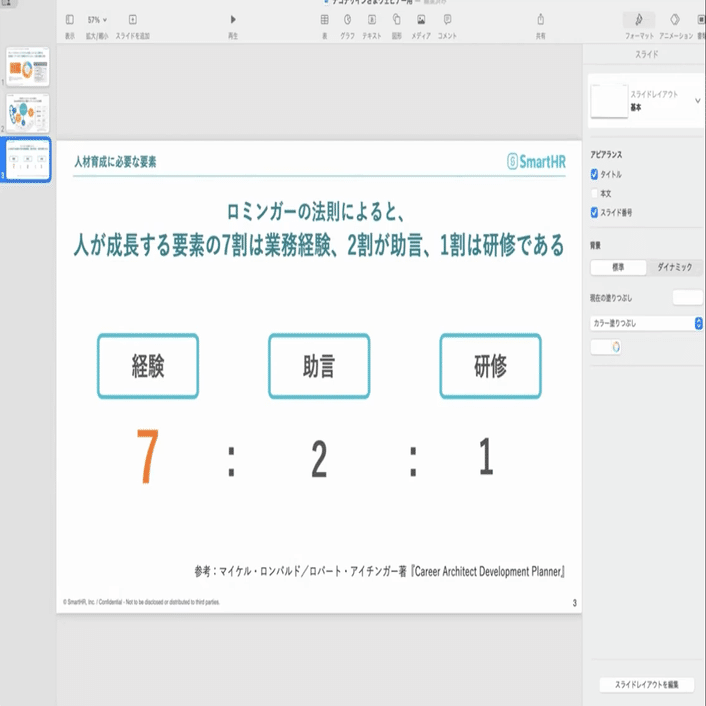706x706 pixels.
Task: Select slide 3 thumbnail
Action: pyautogui.click(x=27, y=160)
